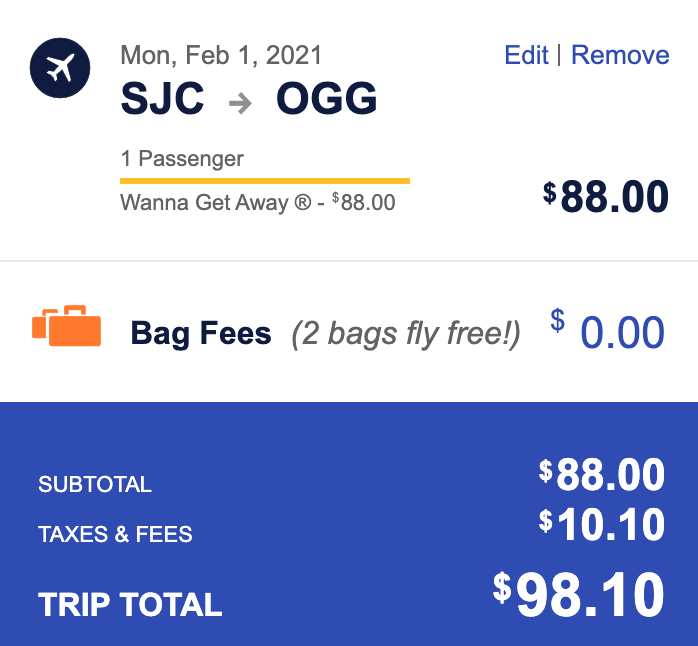Open the Edit link for the flight

pos(526,55)
